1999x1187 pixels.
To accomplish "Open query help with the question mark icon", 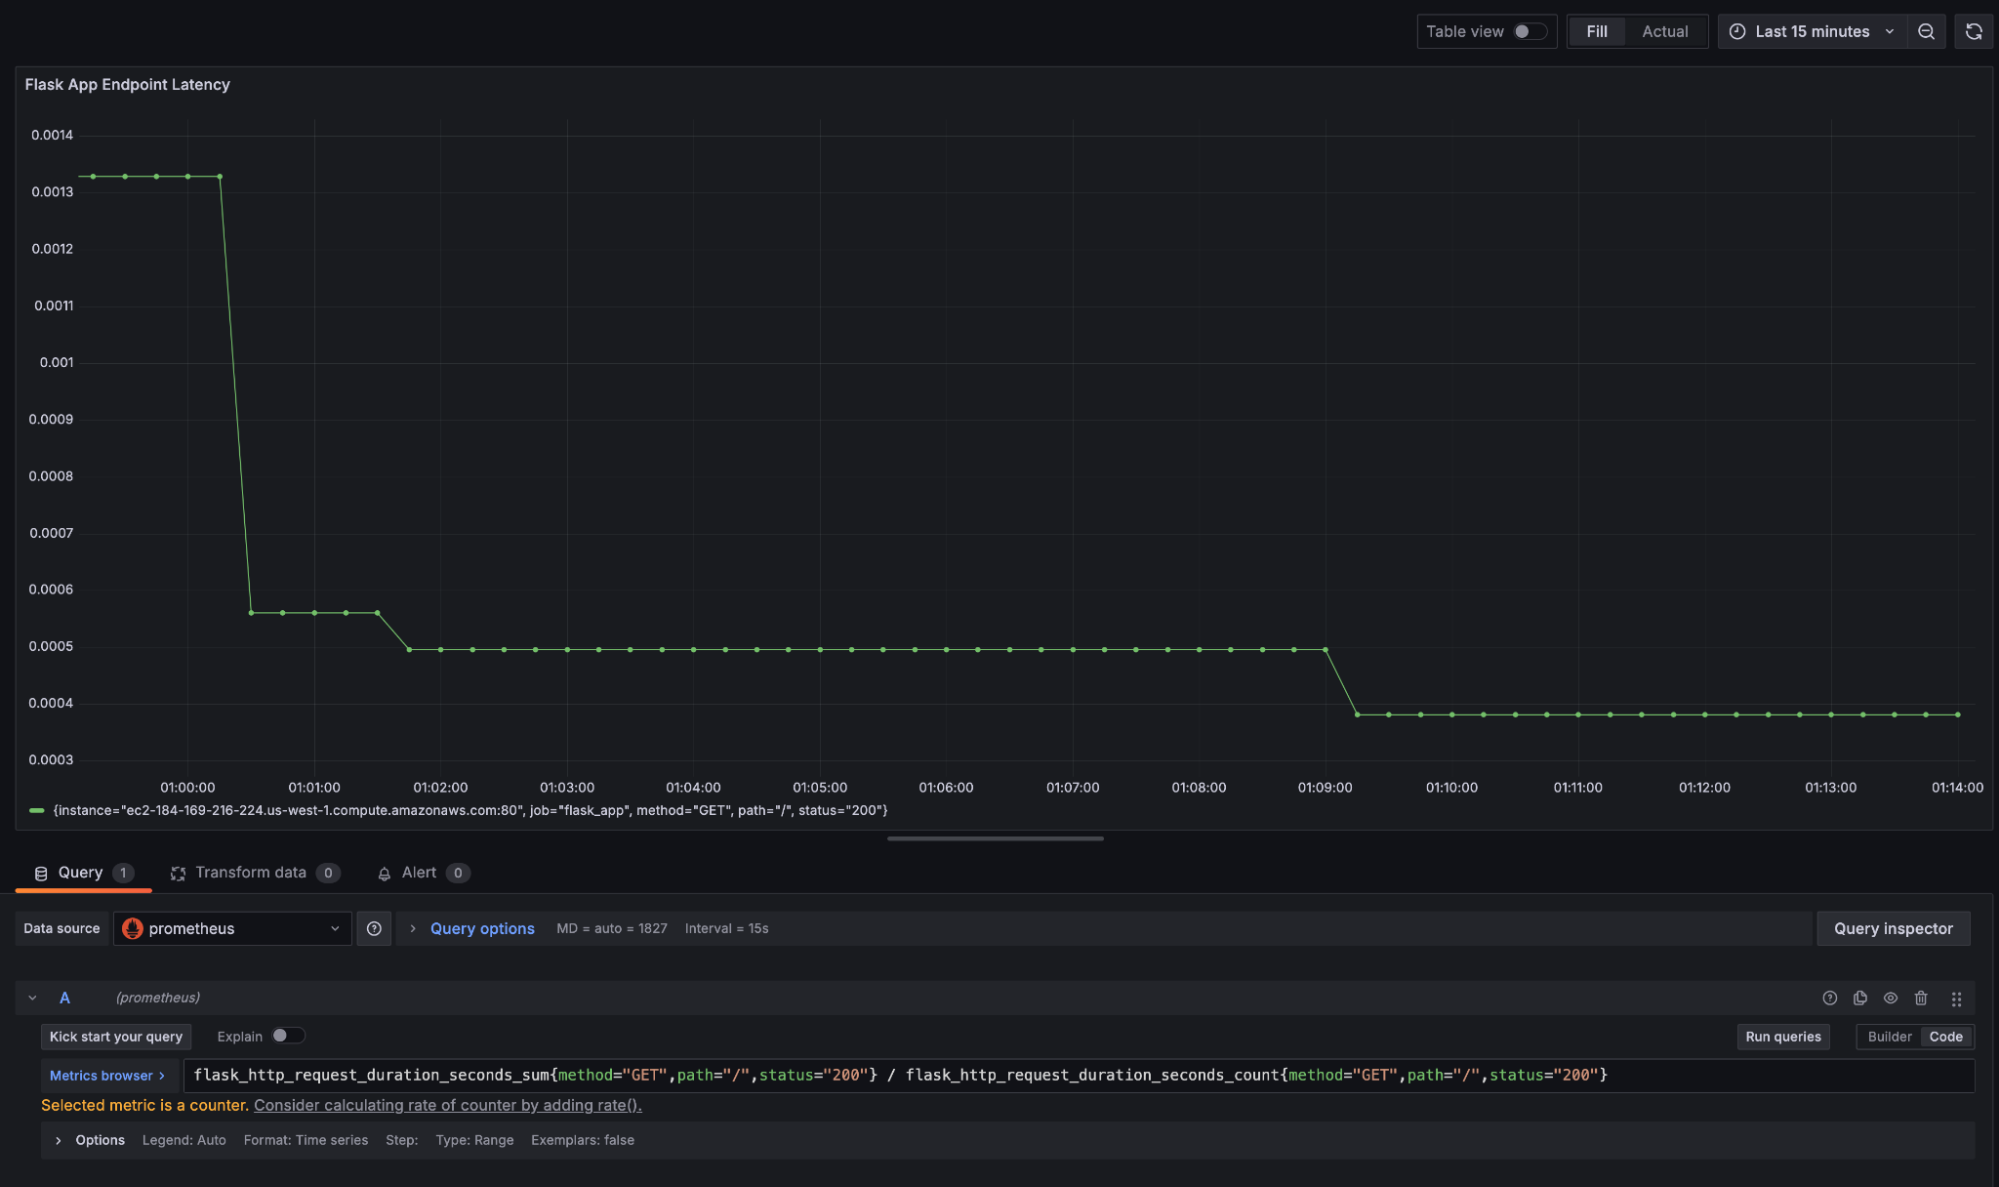I will coord(1830,998).
